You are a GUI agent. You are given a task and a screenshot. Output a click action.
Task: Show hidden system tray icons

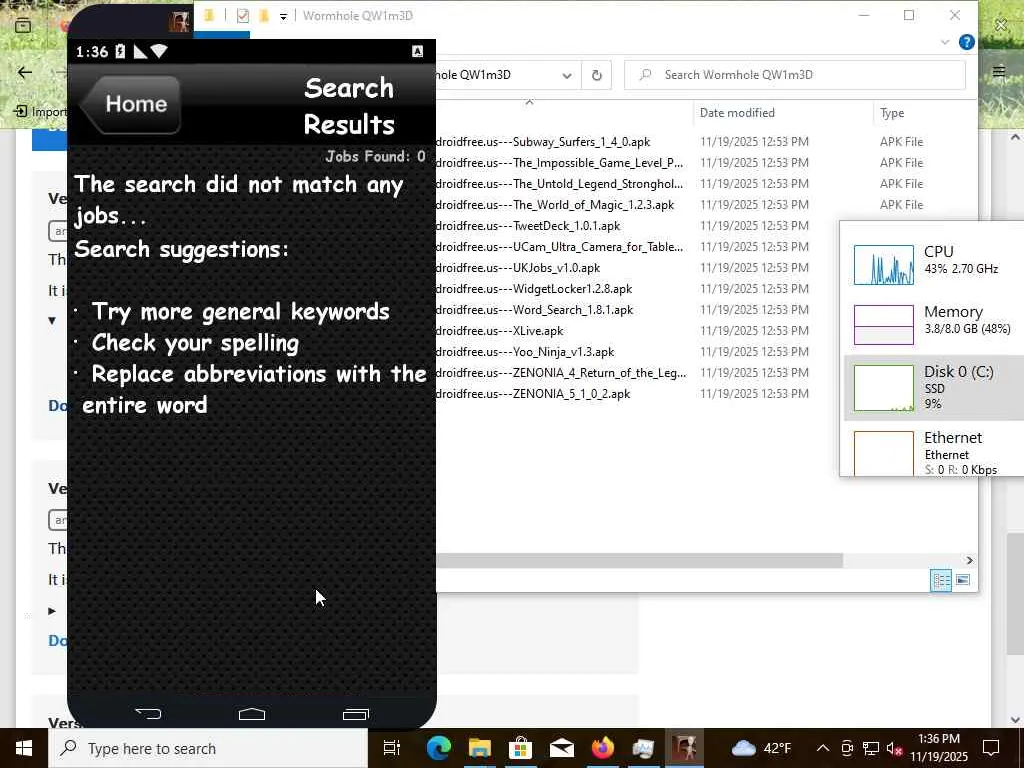tap(823, 748)
